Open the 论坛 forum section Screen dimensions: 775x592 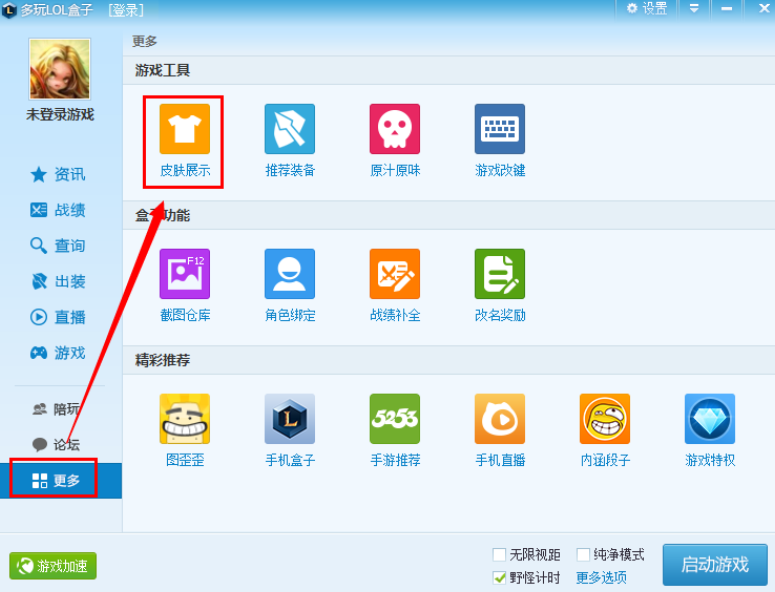[x=56, y=445]
